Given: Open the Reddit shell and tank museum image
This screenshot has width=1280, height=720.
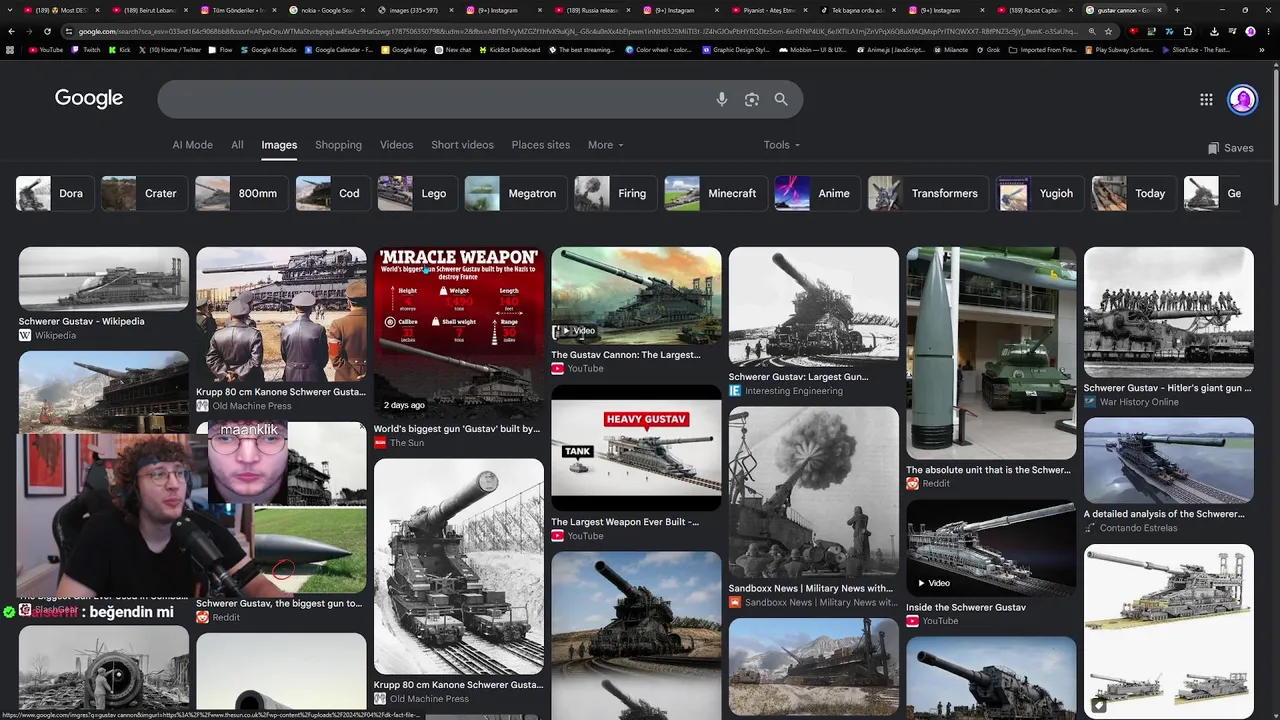Looking at the screenshot, I should point(991,352).
